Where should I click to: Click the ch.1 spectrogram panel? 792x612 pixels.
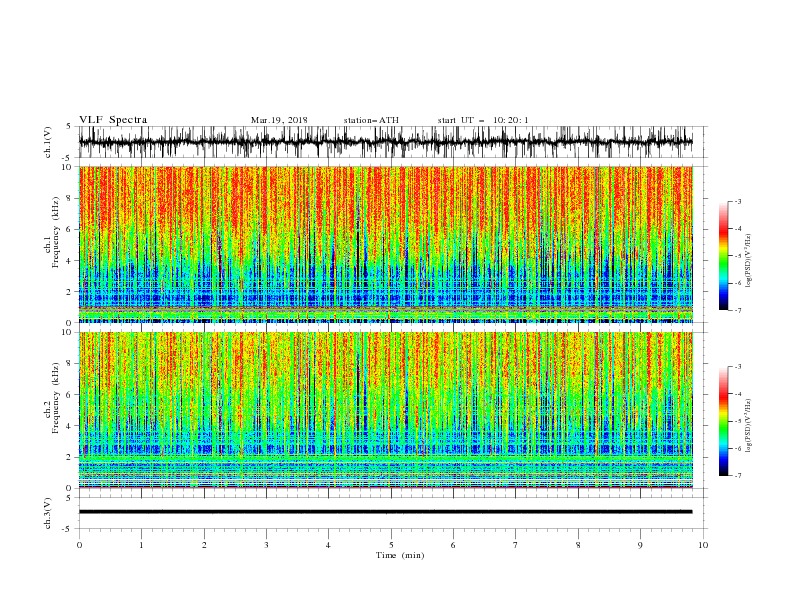(385, 244)
